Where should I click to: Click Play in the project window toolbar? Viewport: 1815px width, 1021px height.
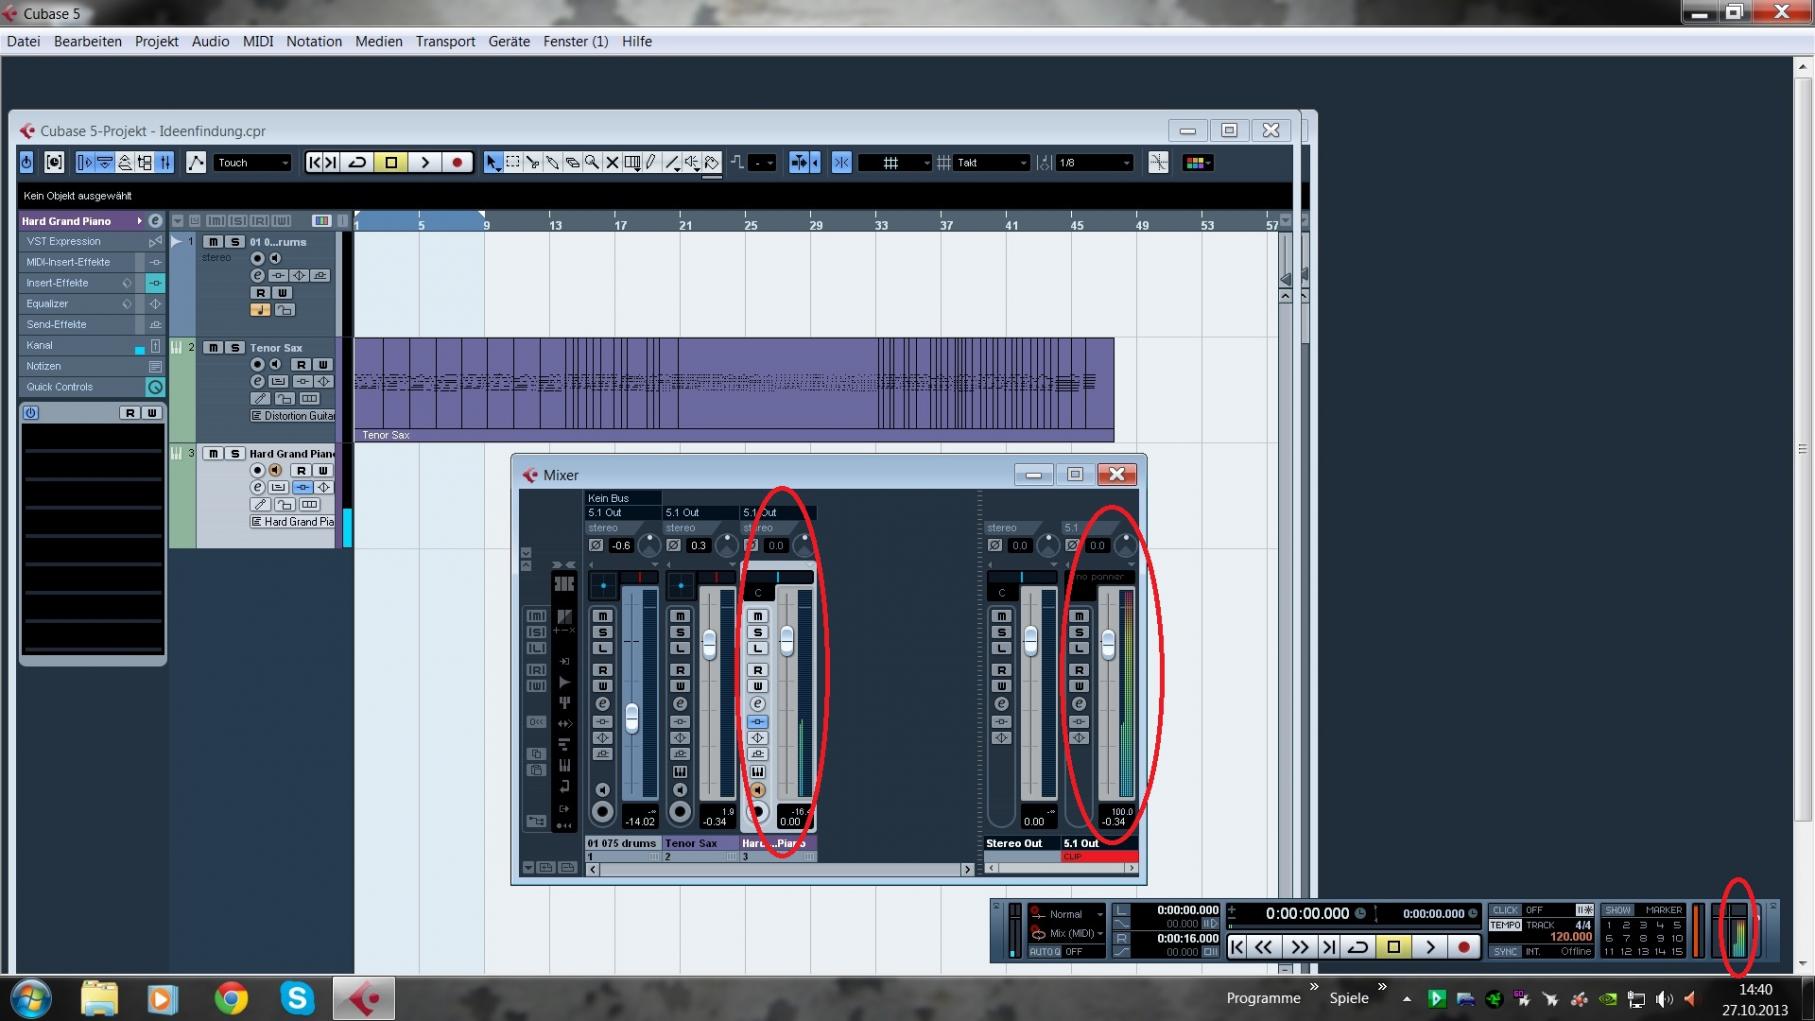[424, 162]
